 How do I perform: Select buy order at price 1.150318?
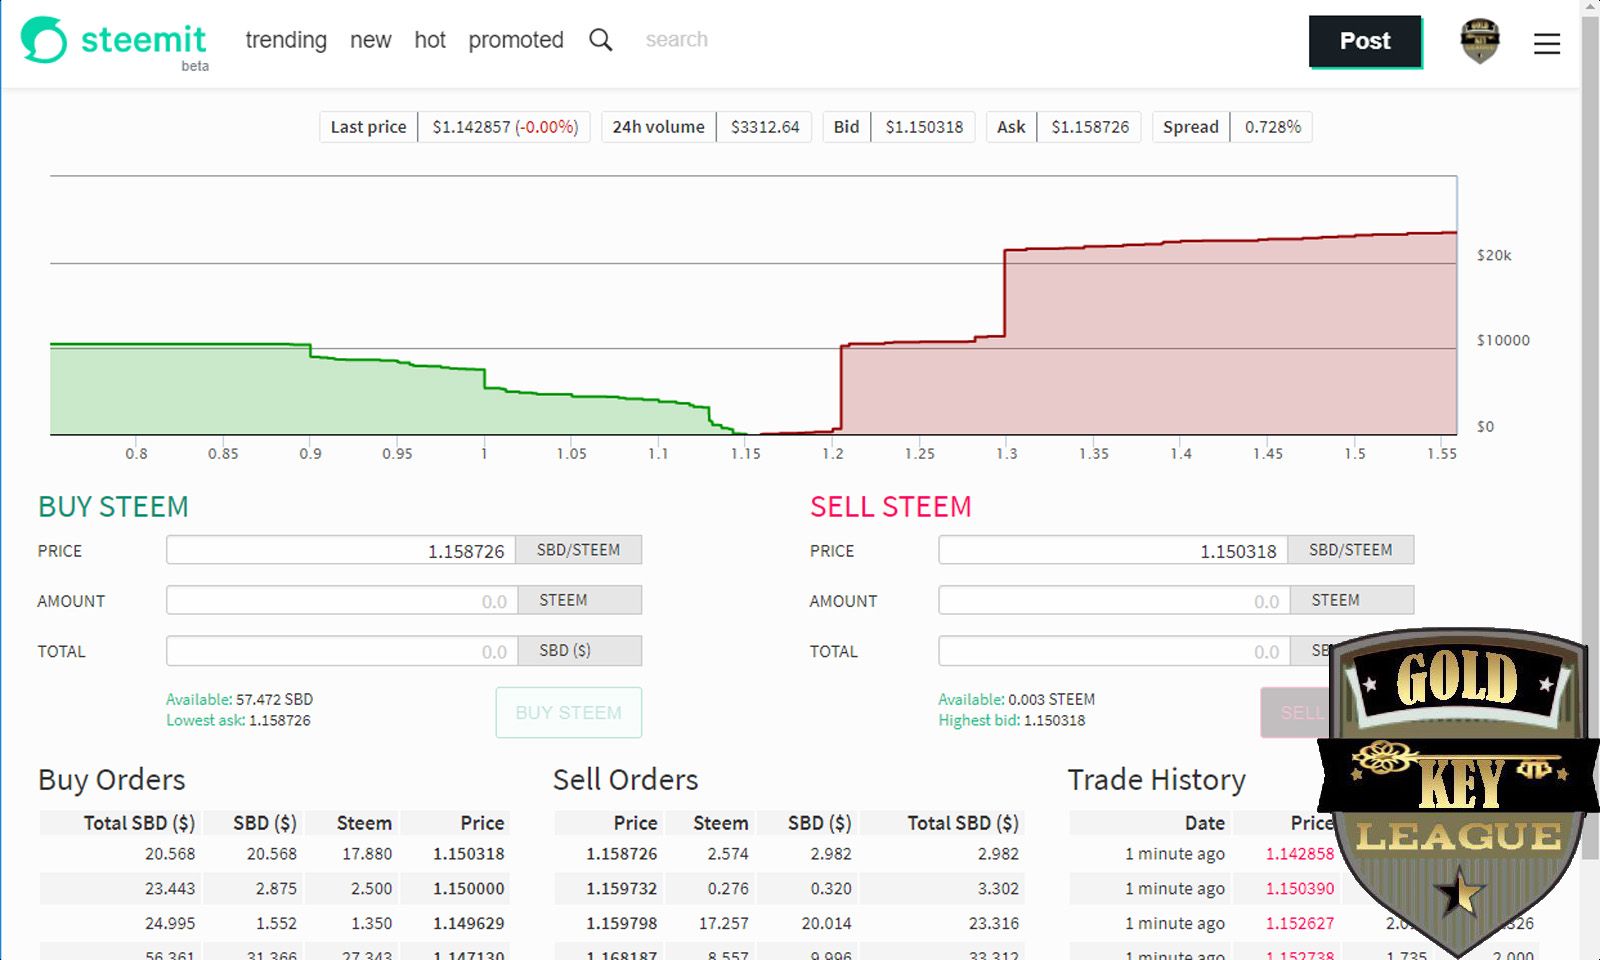(x=274, y=854)
